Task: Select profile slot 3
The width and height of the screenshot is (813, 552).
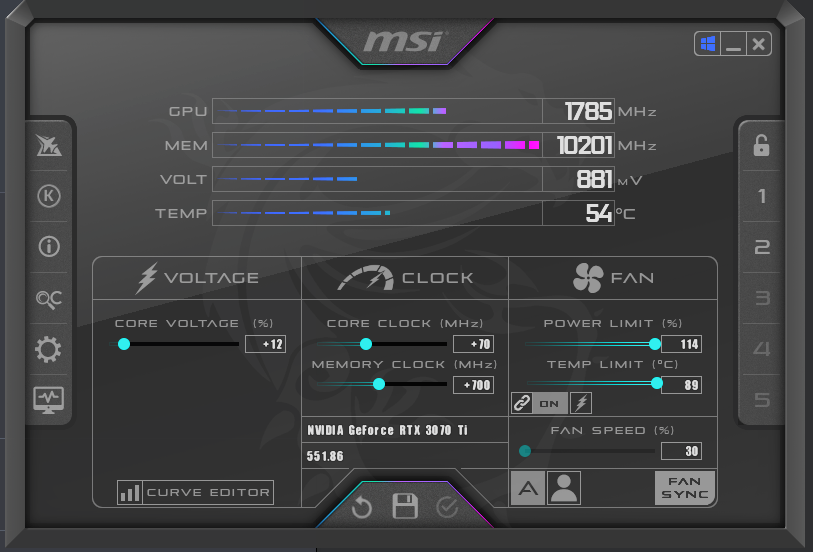Action: 761,298
